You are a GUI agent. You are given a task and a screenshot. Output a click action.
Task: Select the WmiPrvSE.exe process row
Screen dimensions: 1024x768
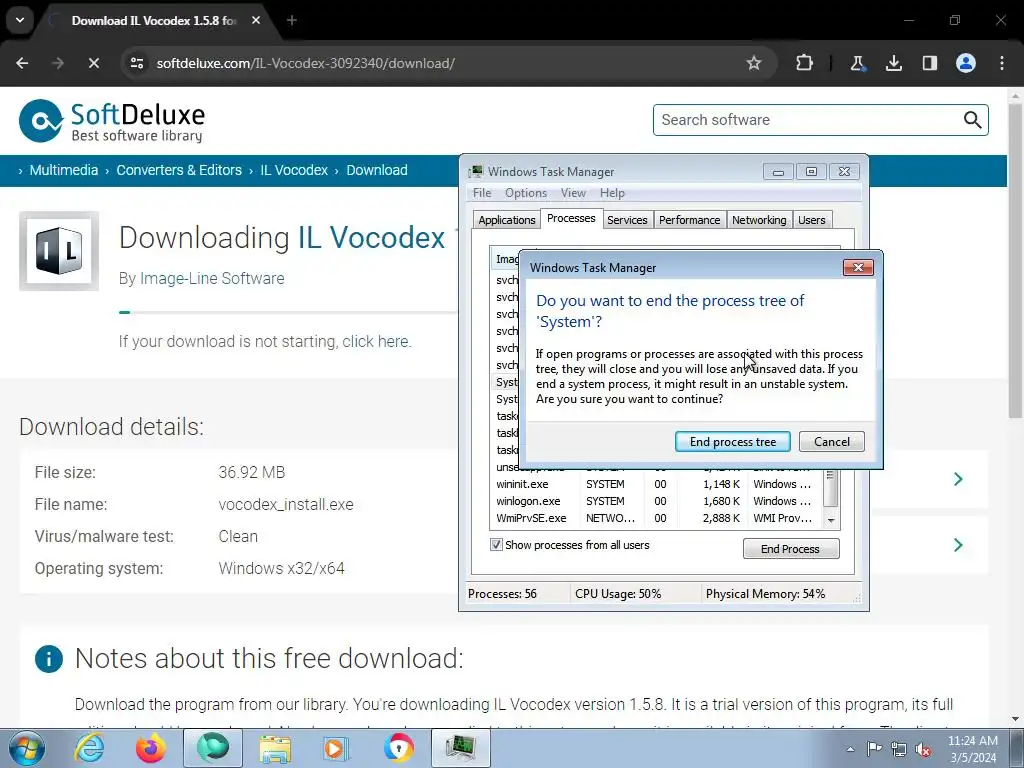click(x=656, y=518)
